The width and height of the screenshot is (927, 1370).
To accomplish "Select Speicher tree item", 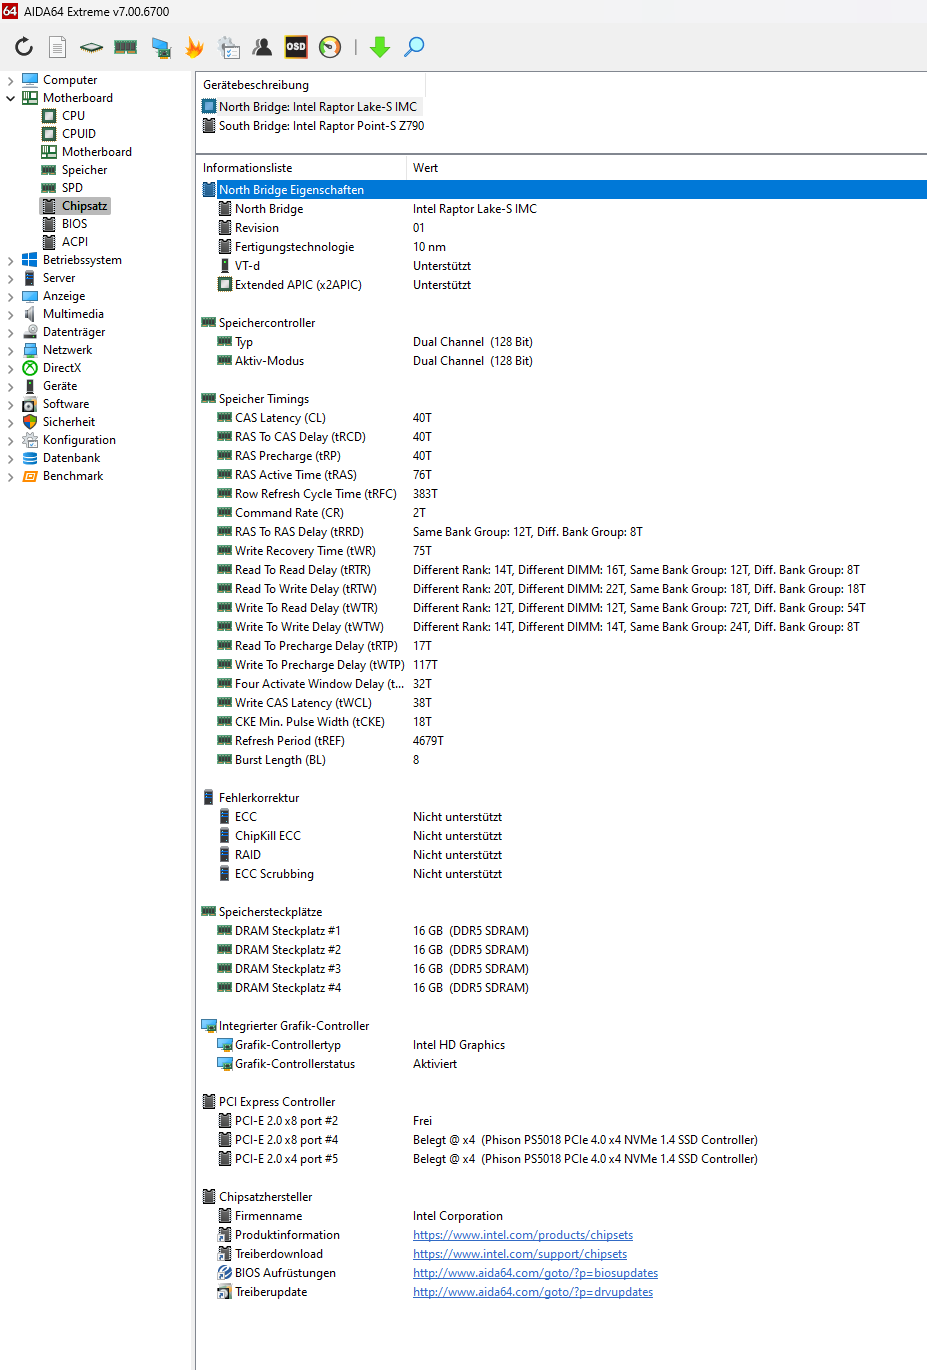I will pyautogui.click(x=84, y=170).
